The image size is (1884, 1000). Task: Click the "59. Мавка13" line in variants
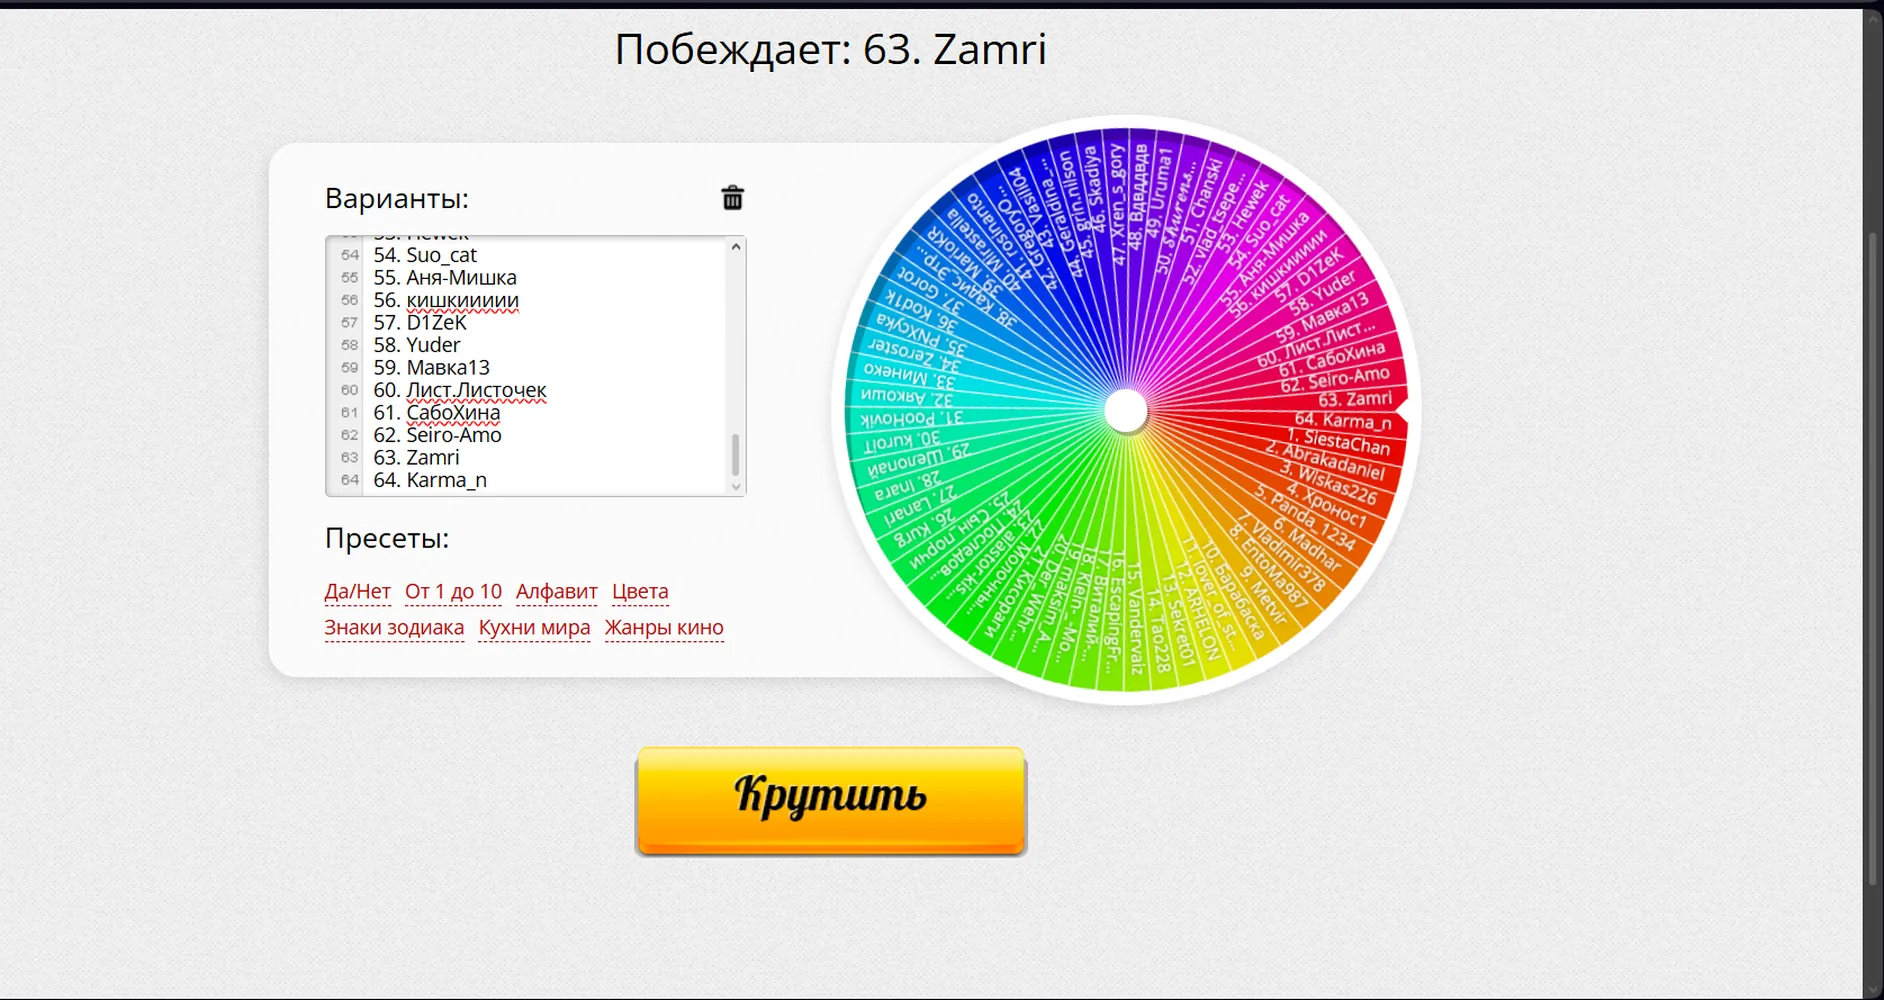(x=432, y=367)
